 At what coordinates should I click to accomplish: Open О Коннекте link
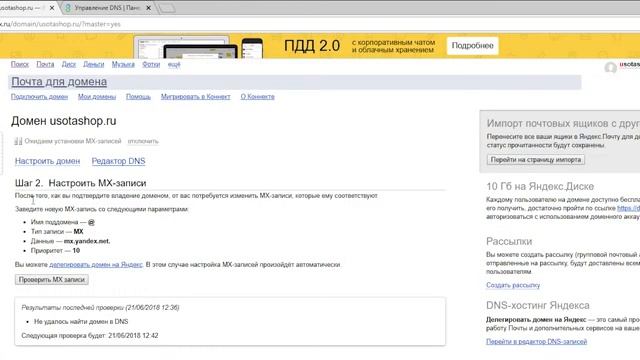(x=257, y=97)
